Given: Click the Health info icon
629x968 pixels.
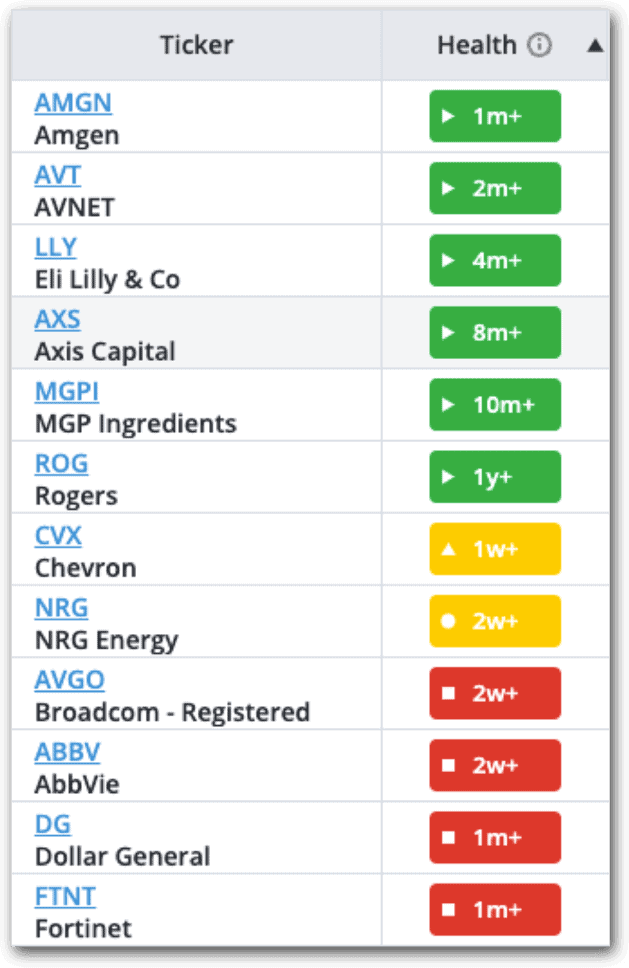Looking at the screenshot, I should (539, 45).
